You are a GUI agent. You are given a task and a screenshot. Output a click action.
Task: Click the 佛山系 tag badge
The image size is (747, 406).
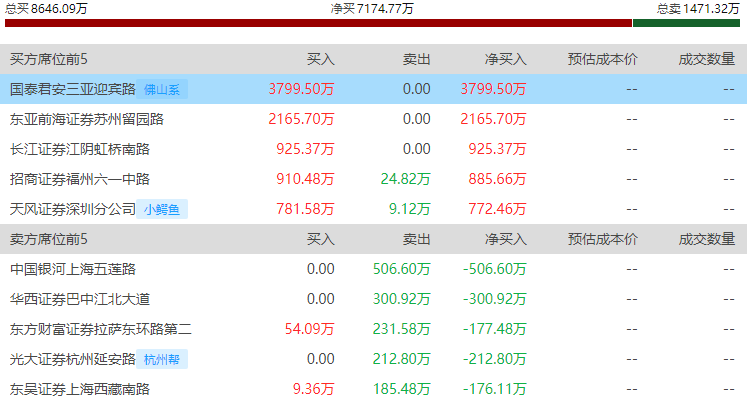[162, 89]
